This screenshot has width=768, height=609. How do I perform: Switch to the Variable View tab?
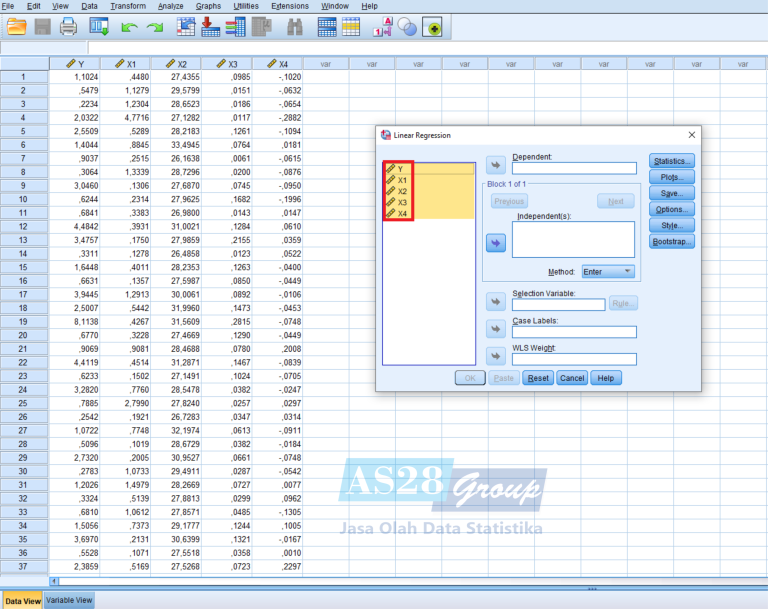tap(69, 600)
